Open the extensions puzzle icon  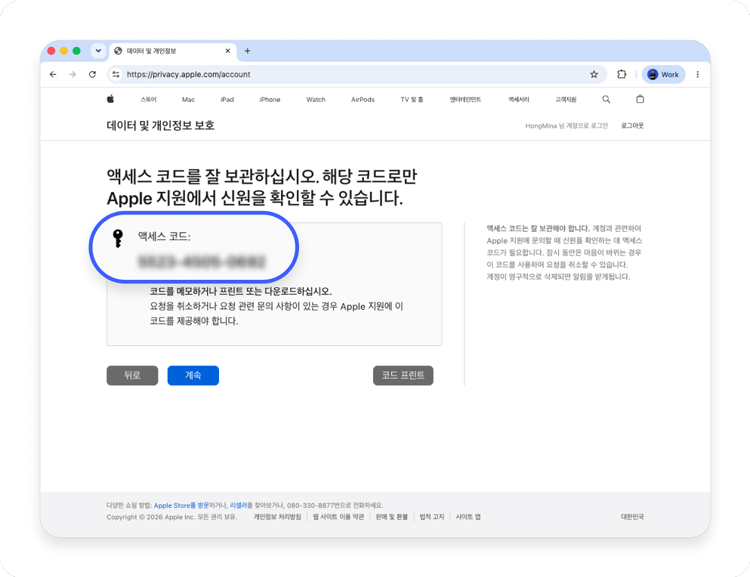tap(621, 74)
